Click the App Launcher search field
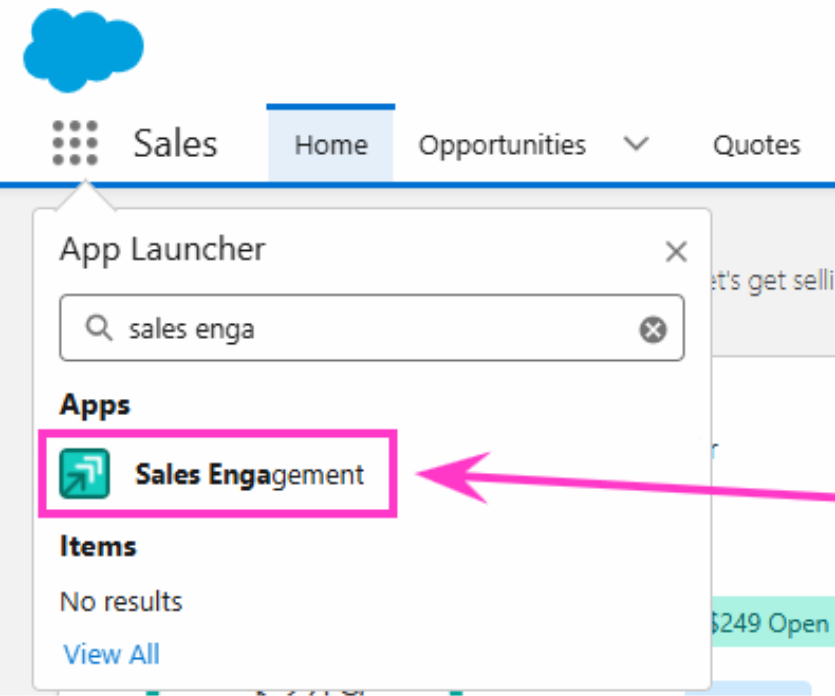This screenshot has height=696, width=835. (372, 328)
